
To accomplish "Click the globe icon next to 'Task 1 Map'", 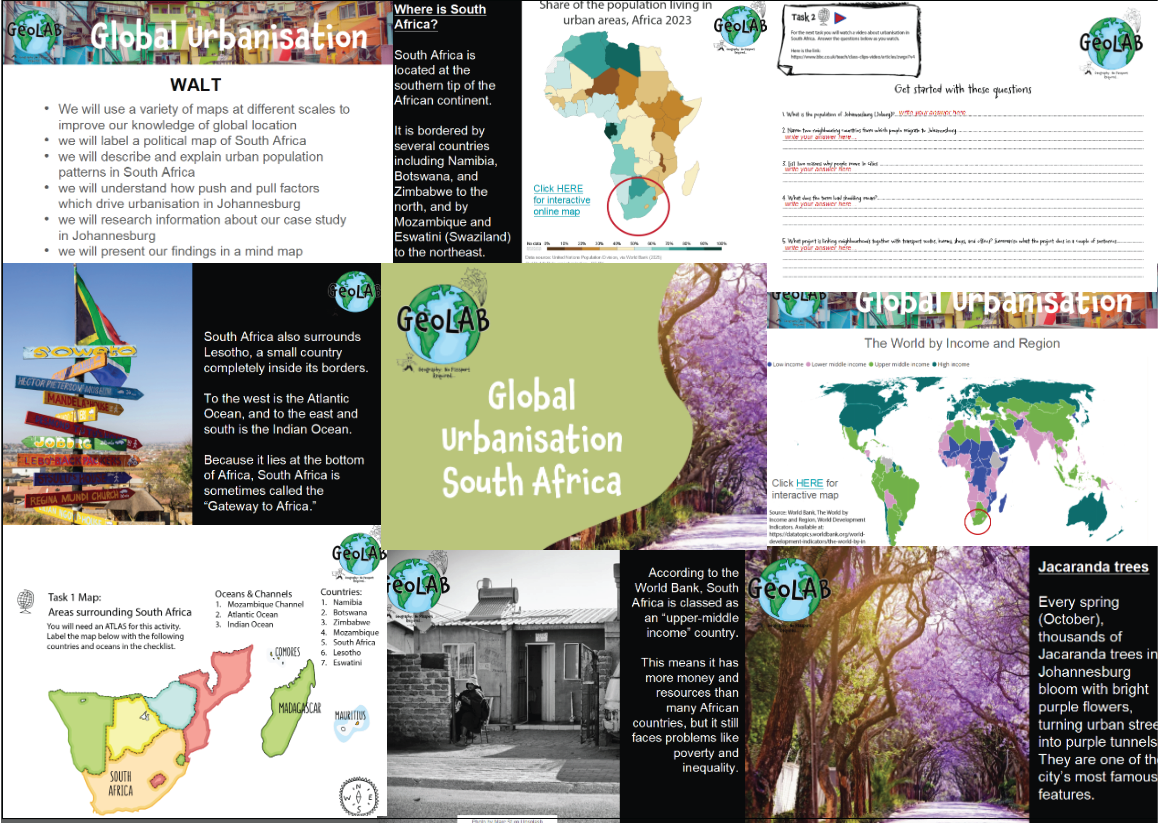I will tap(25, 600).
